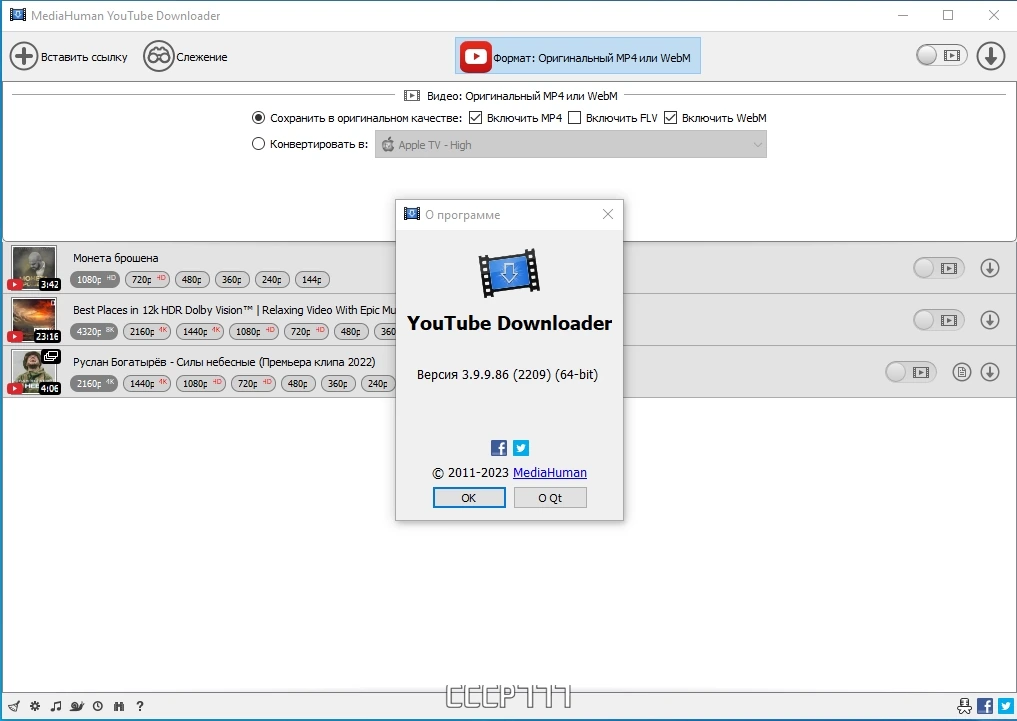Uncheck Включить WebM checkbox
Image resolution: width=1017 pixels, height=721 pixels.
[x=671, y=117]
